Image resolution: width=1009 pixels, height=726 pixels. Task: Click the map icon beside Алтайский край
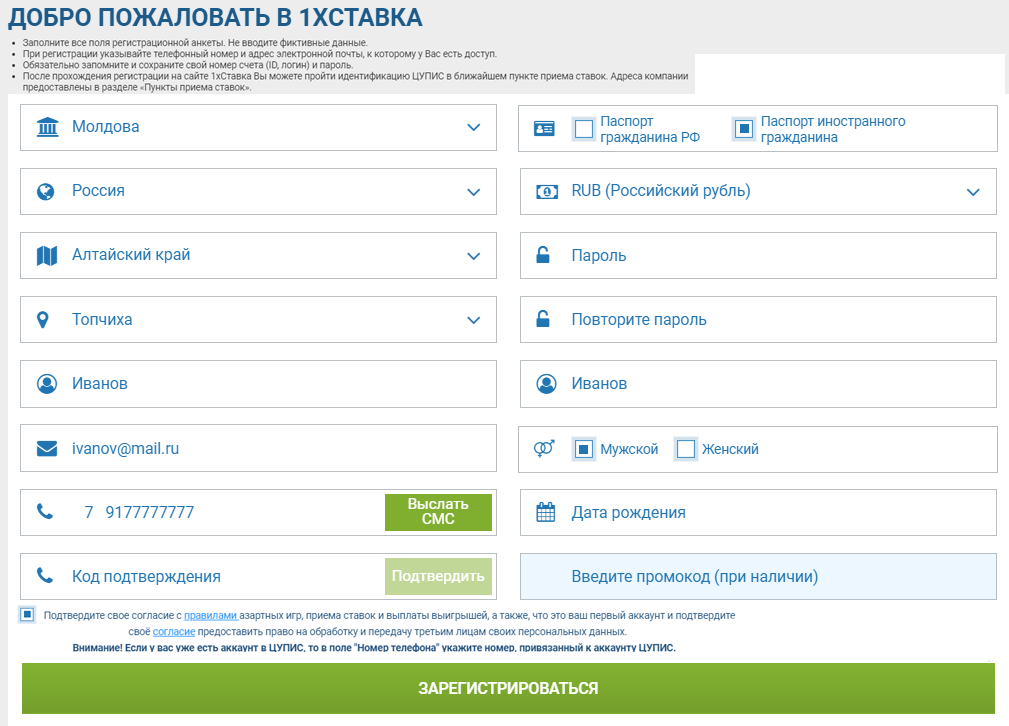[x=46, y=256]
